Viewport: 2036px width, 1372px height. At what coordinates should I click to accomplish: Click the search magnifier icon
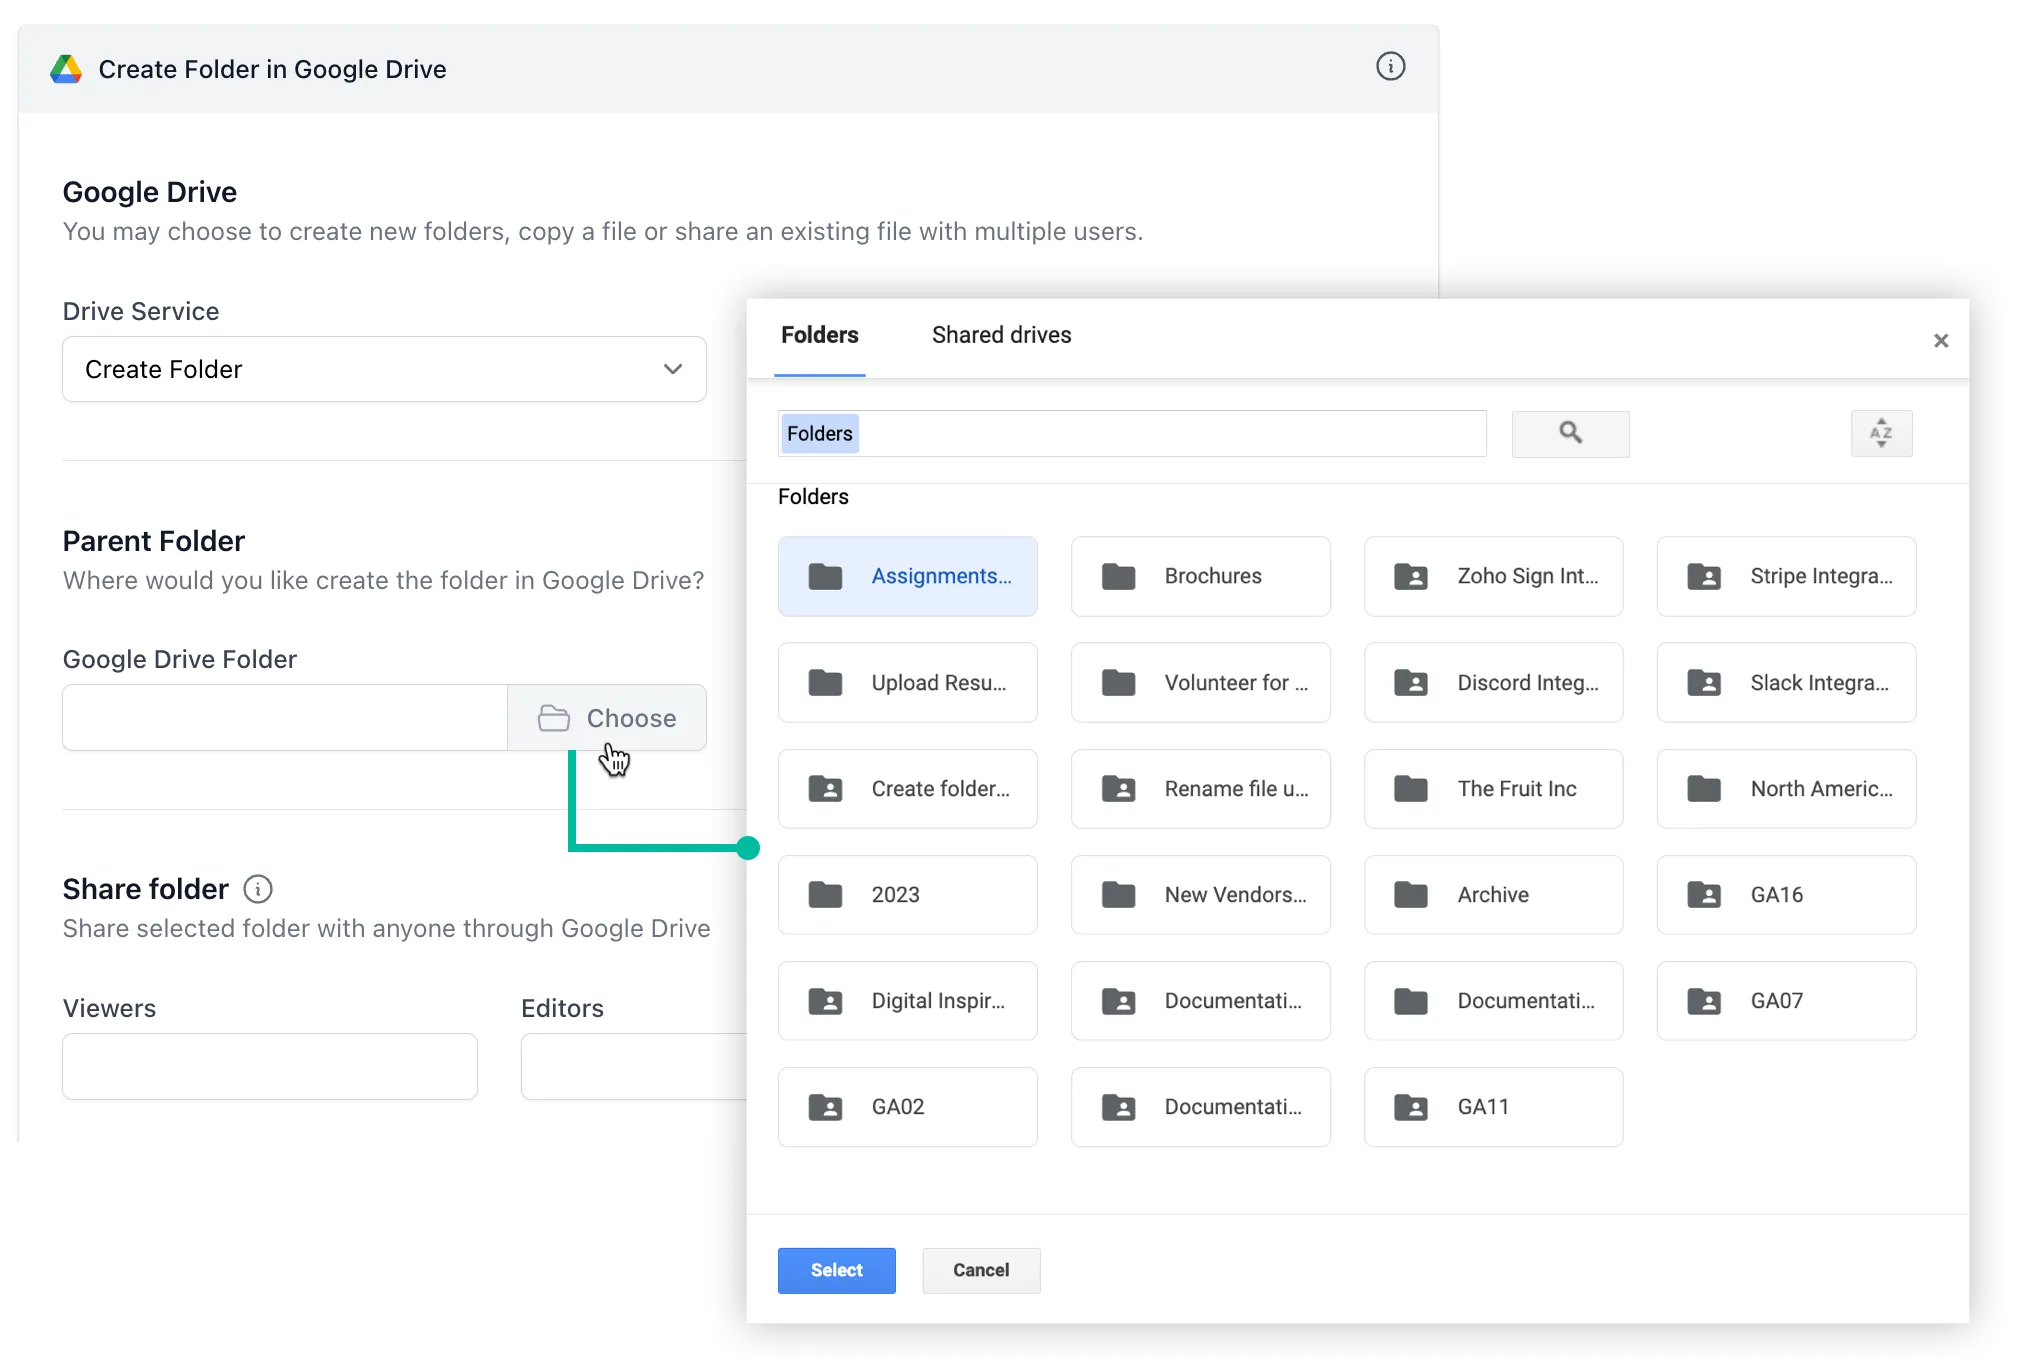point(1570,434)
